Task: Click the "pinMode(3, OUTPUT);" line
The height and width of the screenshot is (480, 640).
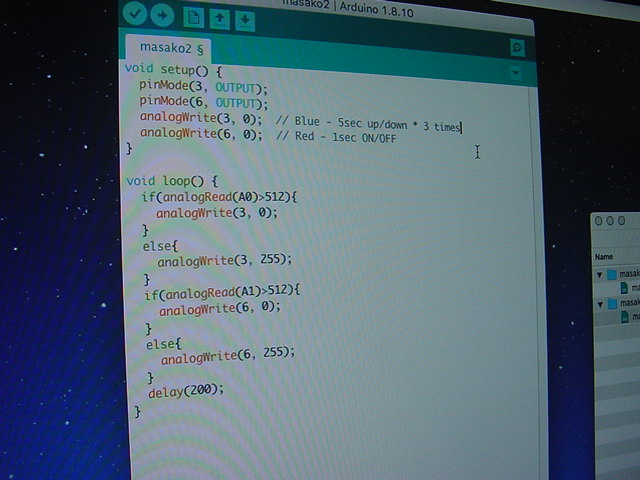Action: (x=203, y=87)
